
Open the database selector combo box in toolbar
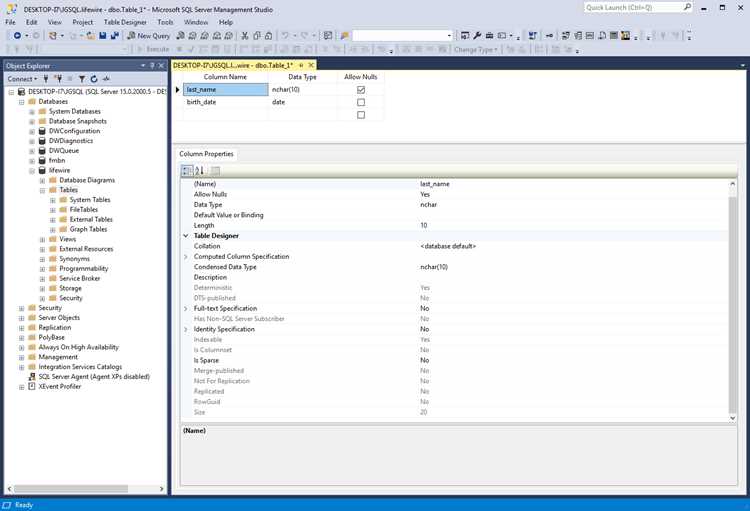[402, 35]
